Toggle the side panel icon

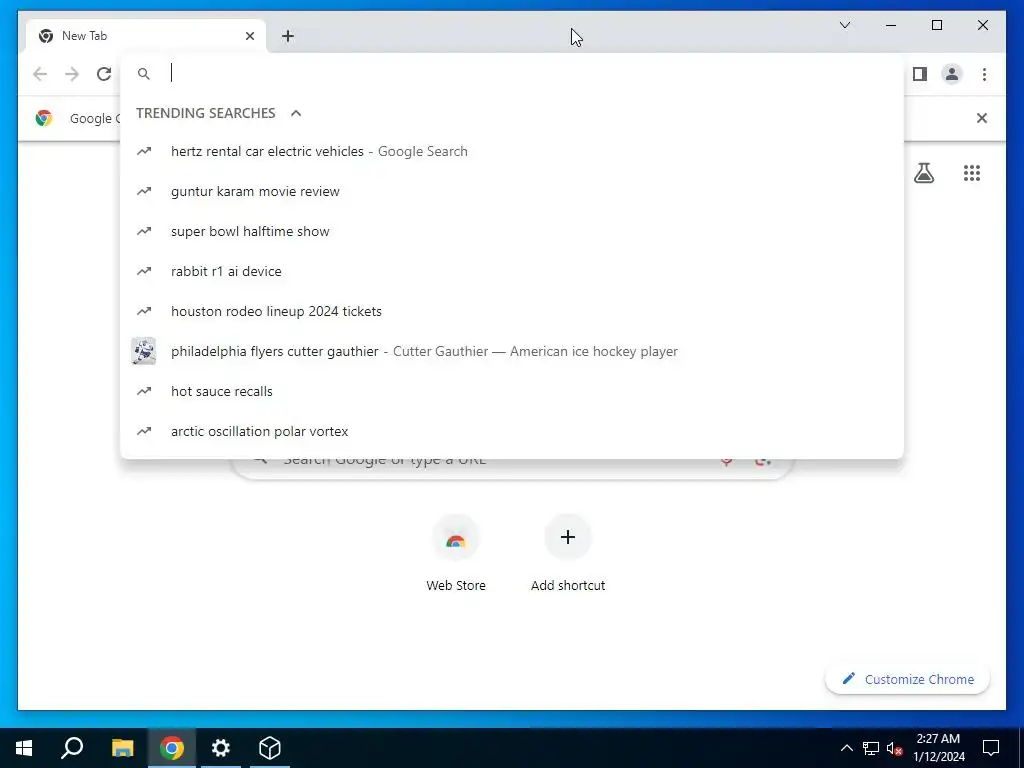[x=920, y=74]
